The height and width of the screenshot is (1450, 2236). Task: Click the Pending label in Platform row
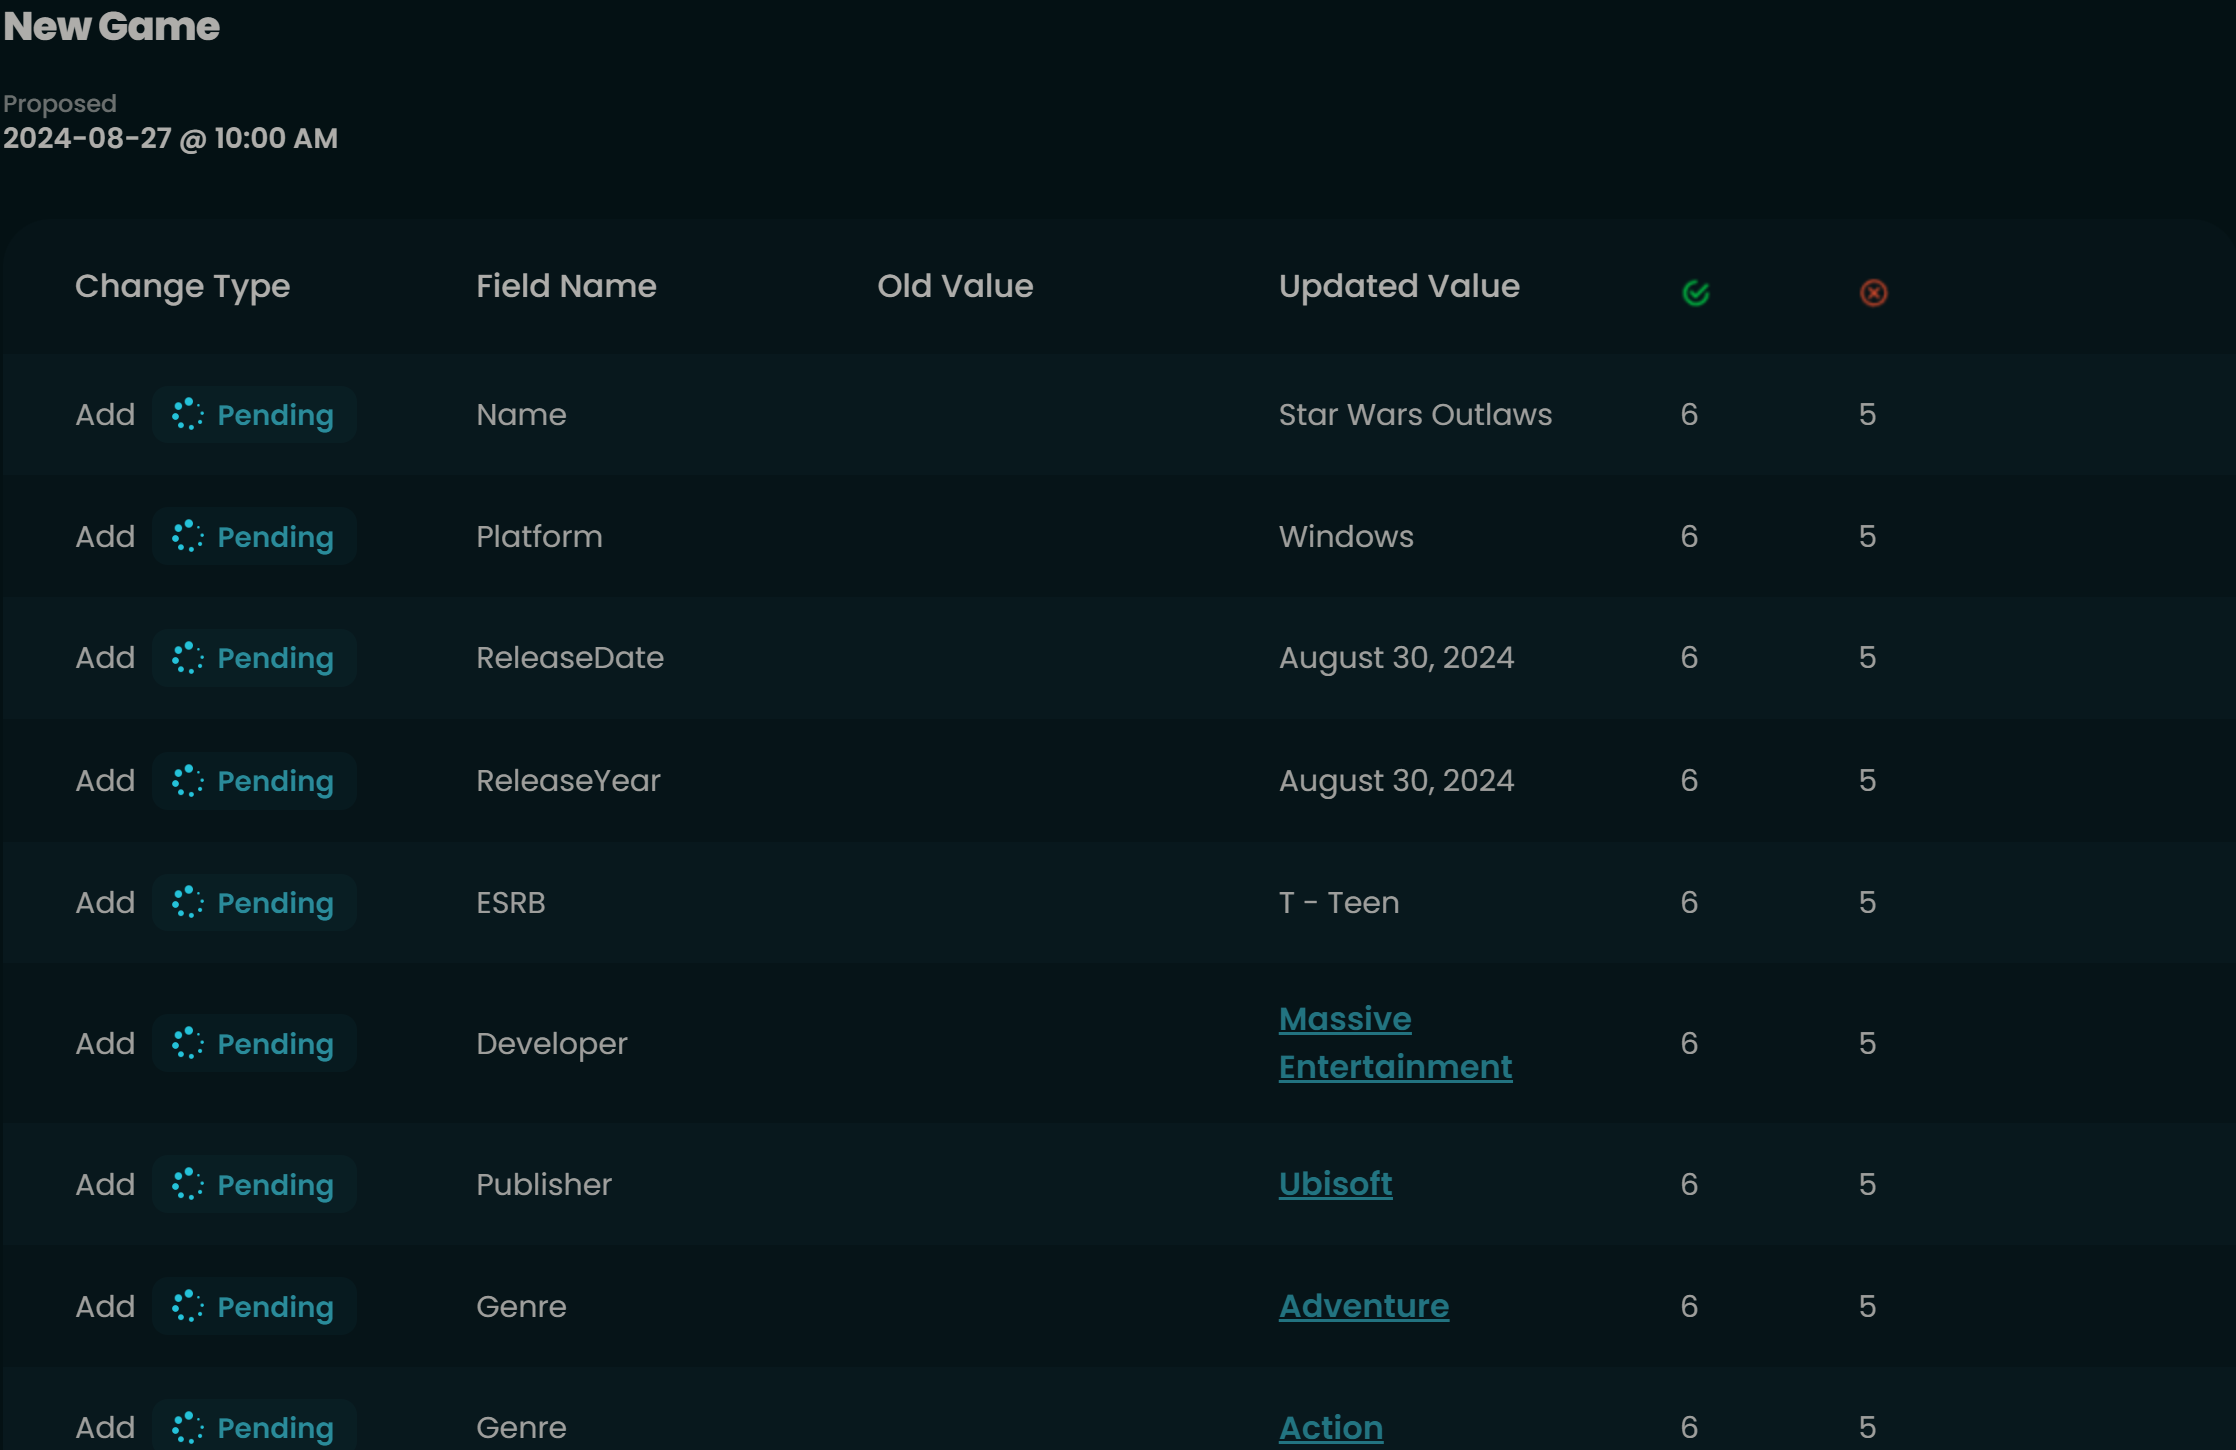pyautogui.click(x=275, y=537)
